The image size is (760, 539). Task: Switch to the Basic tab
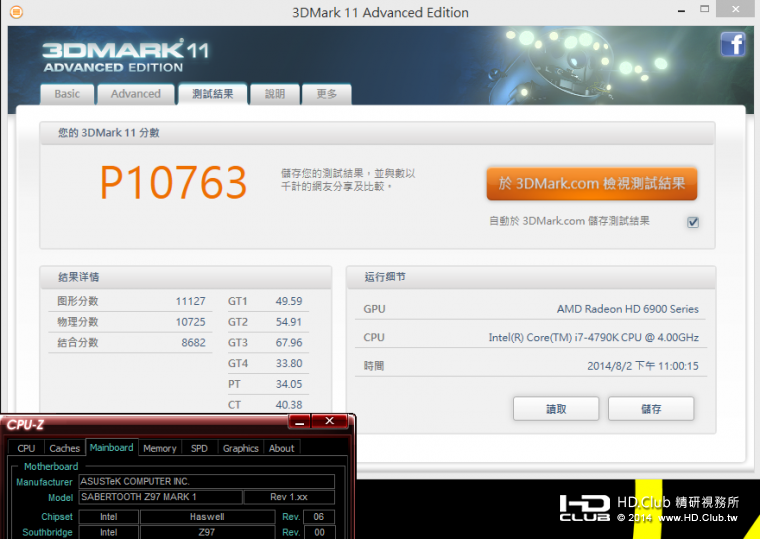(67, 94)
